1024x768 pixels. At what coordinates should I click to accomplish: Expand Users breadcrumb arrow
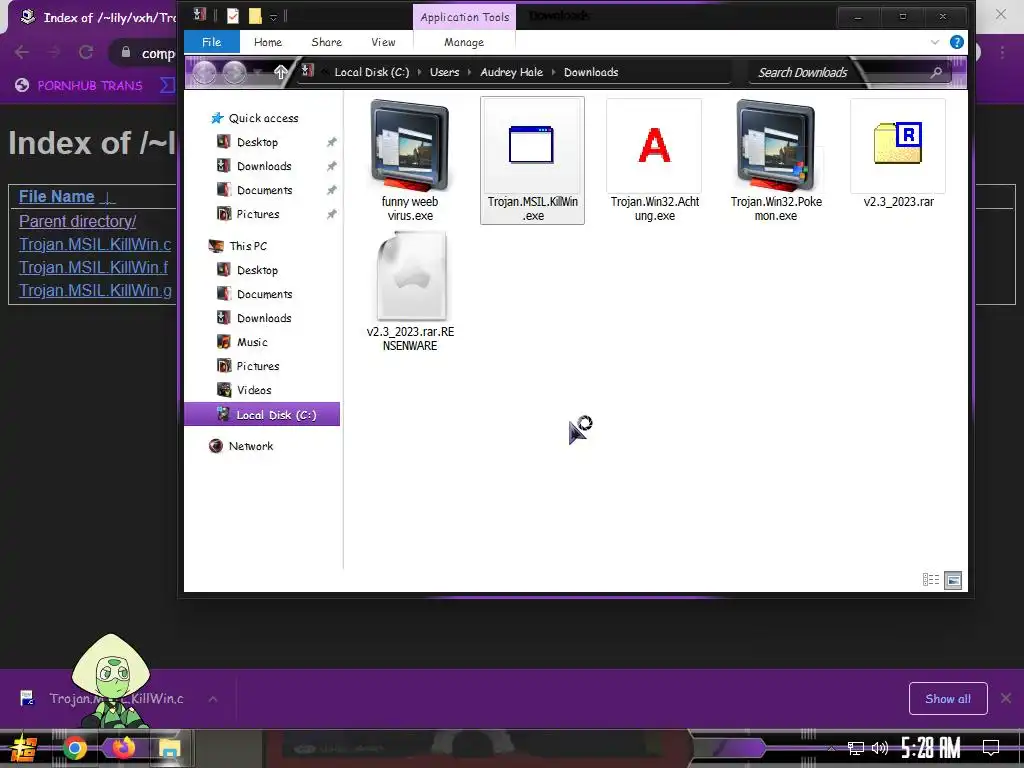tap(470, 72)
